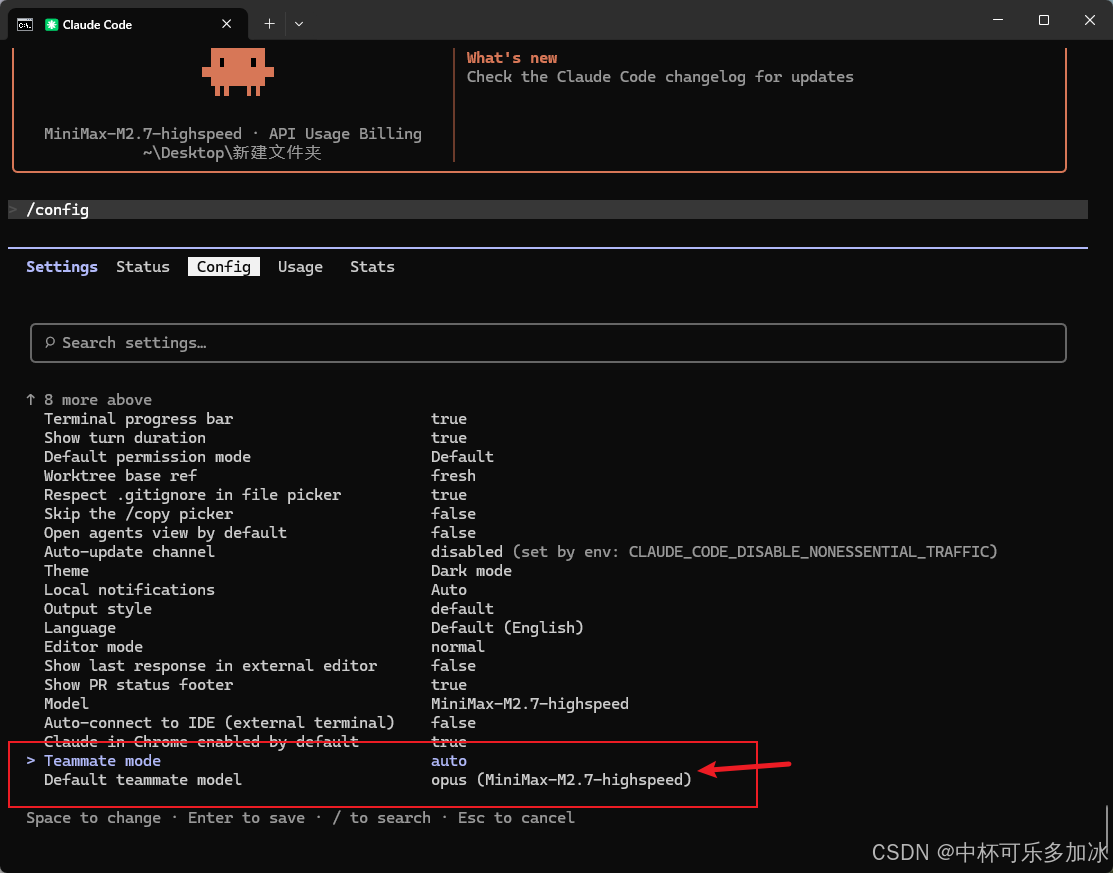Image resolution: width=1113 pixels, height=873 pixels.
Task: Open the Usage tab
Action: coord(300,267)
